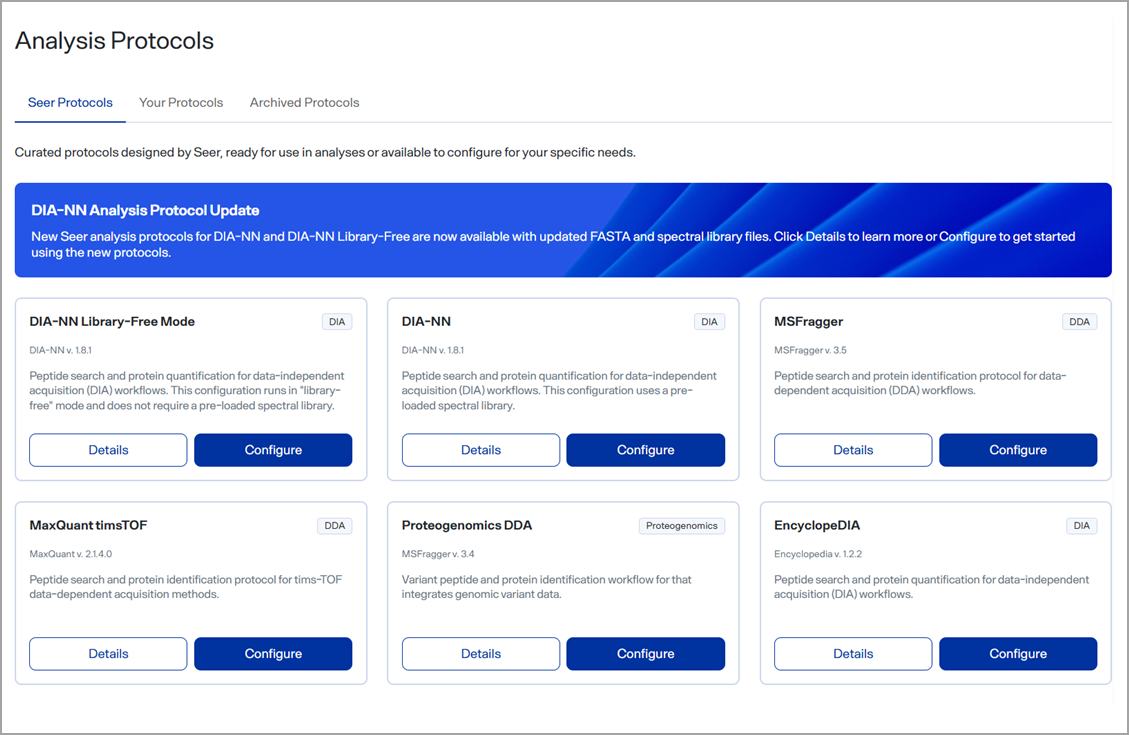Configure the DIA-NN Library-Free Mode protocol

(x=273, y=450)
